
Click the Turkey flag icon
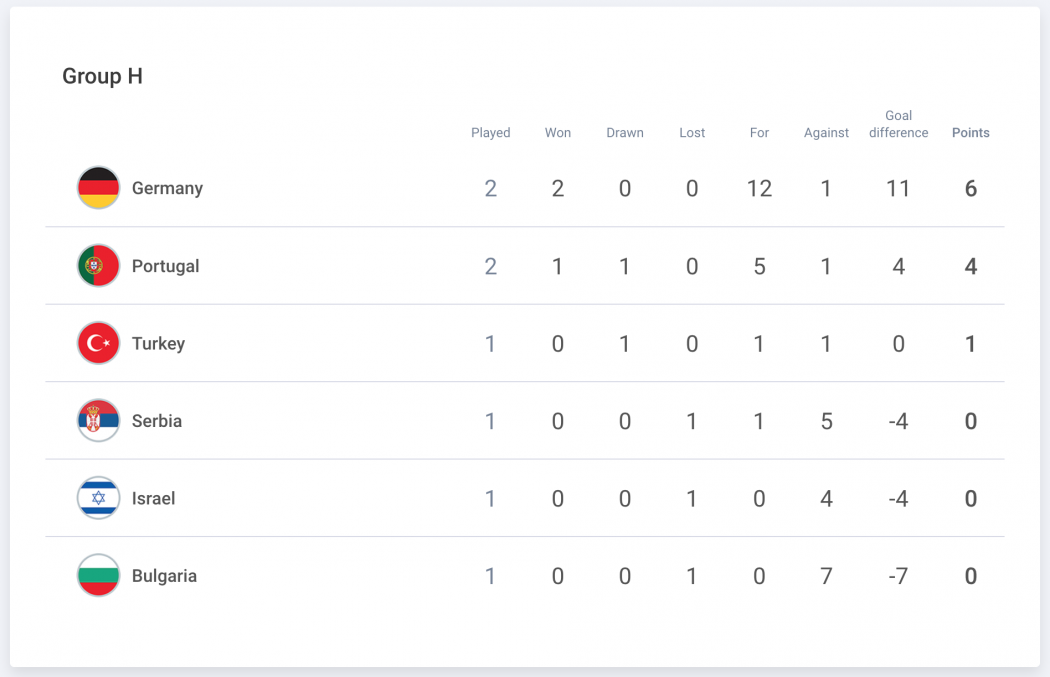(98, 343)
